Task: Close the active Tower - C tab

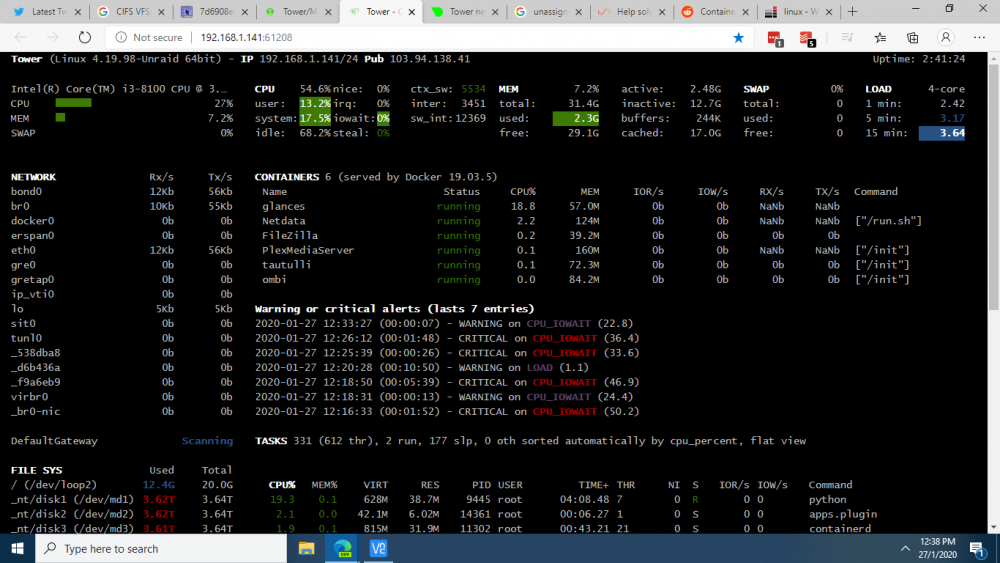Action: click(412, 11)
